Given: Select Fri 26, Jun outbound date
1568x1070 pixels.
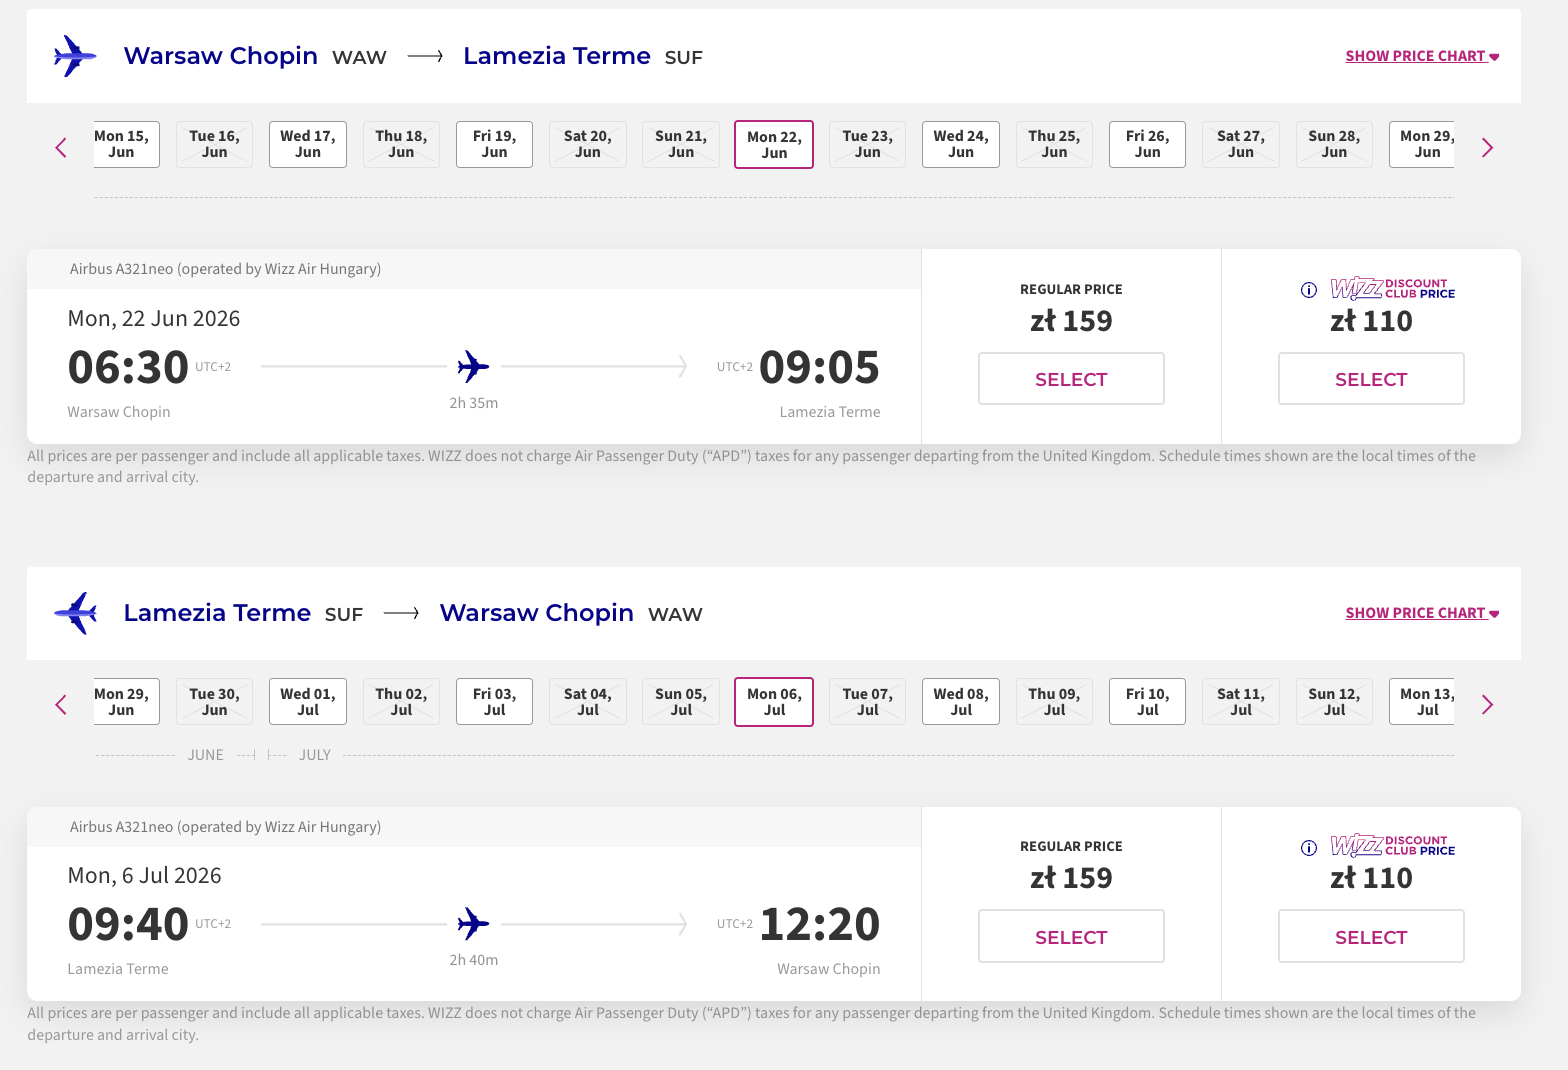Looking at the screenshot, I should click(x=1147, y=144).
